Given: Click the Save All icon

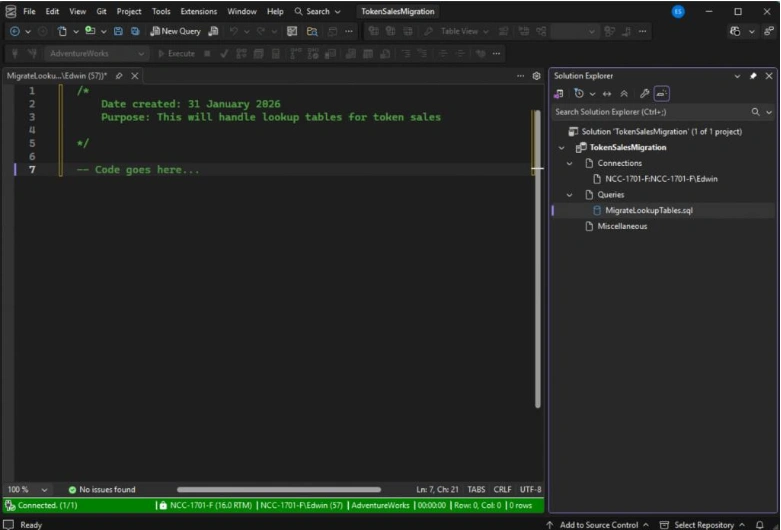Looking at the screenshot, I should click(x=135, y=31).
